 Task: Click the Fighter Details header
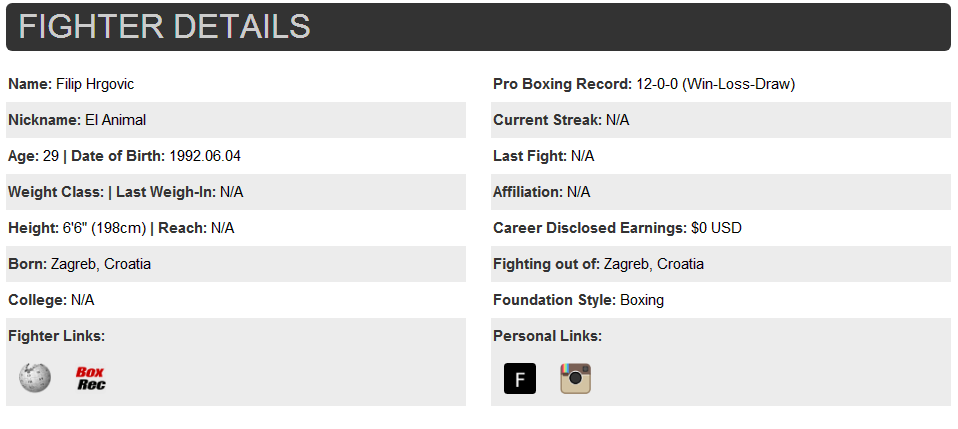click(478, 27)
